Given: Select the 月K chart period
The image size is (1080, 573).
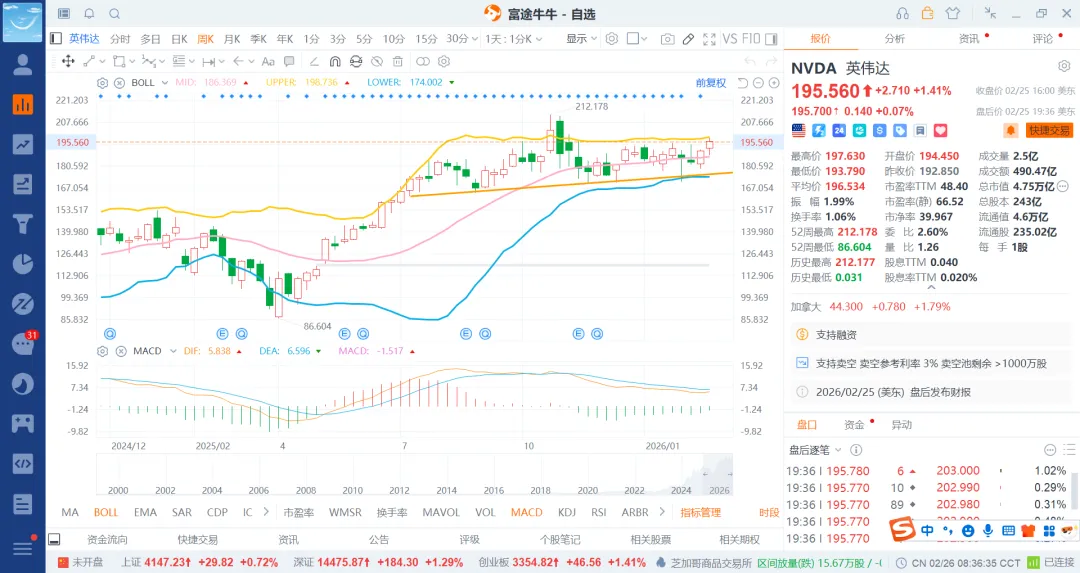Looking at the screenshot, I should 233,39.
